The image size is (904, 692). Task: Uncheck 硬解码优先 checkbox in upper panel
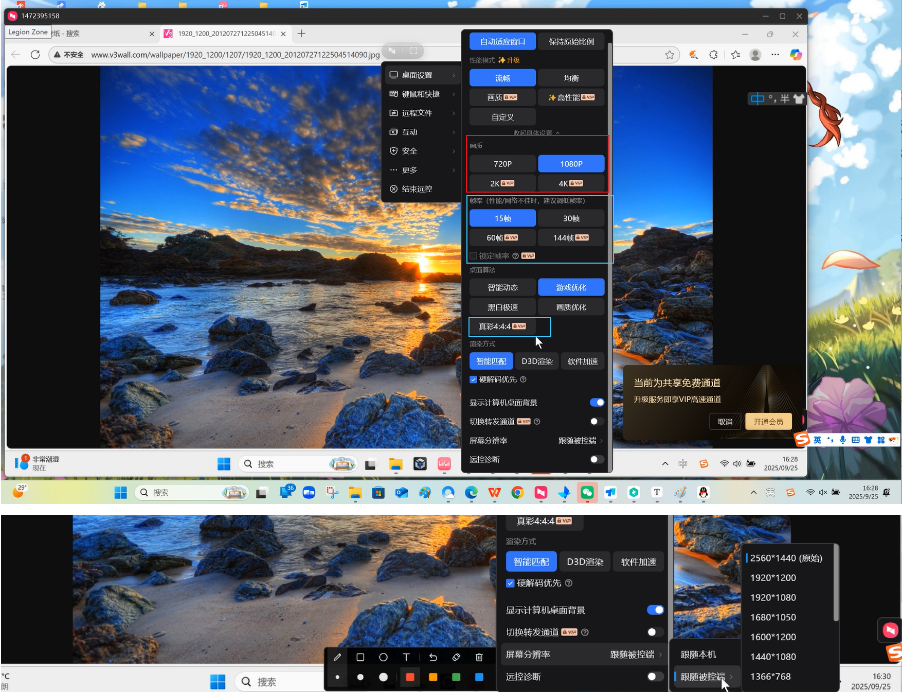474,380
